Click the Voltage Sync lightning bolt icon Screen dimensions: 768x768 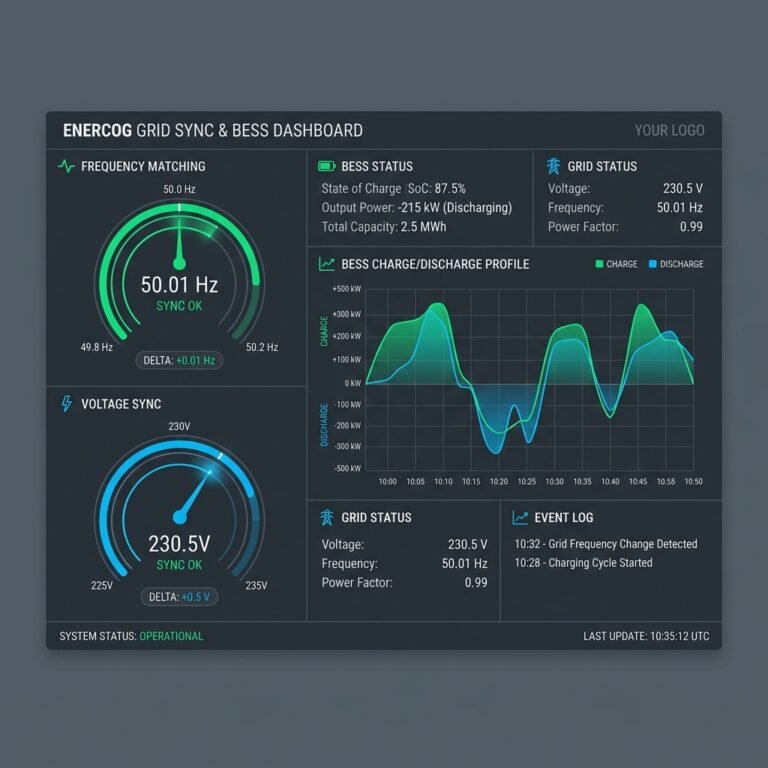tap(67, 404)
